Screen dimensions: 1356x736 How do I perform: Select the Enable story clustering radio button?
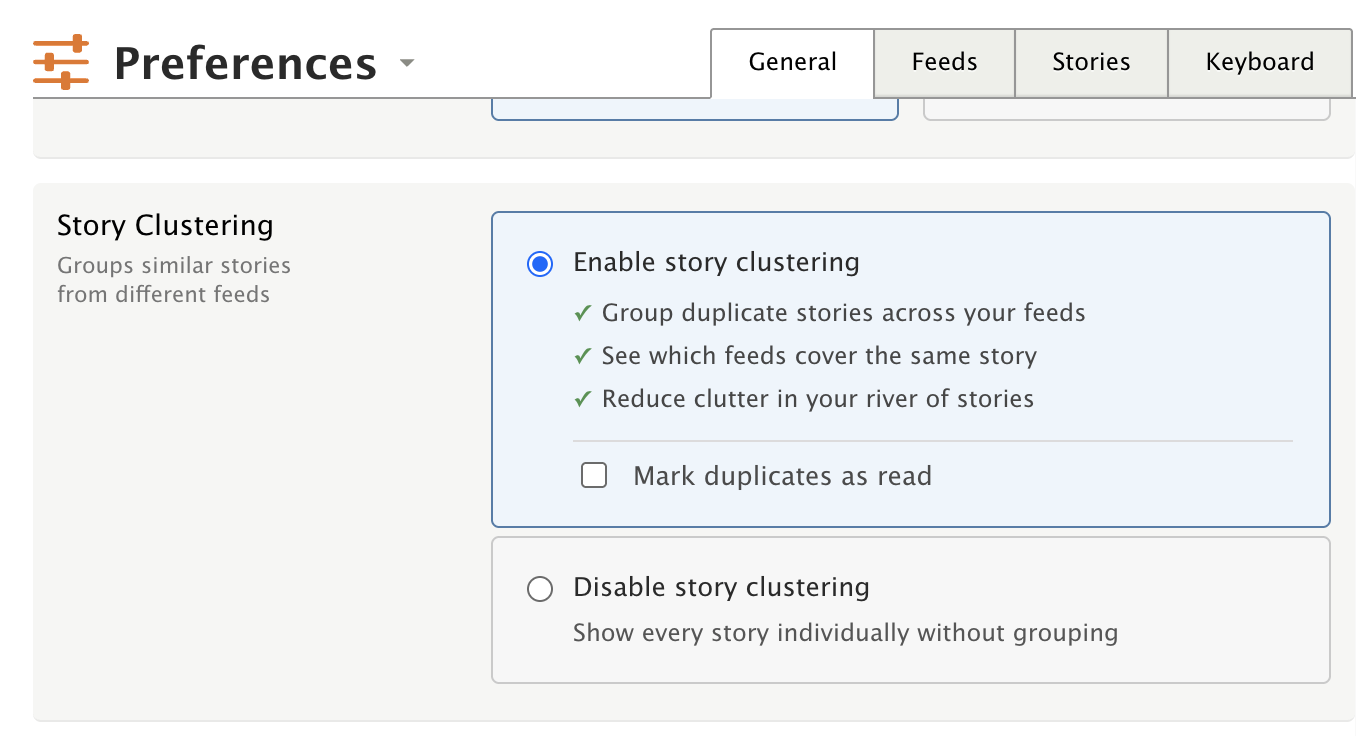coord(540,264)
